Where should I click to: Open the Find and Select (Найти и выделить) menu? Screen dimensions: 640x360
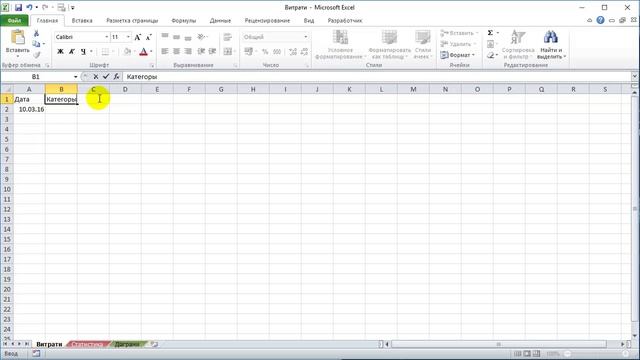[551, 45]
